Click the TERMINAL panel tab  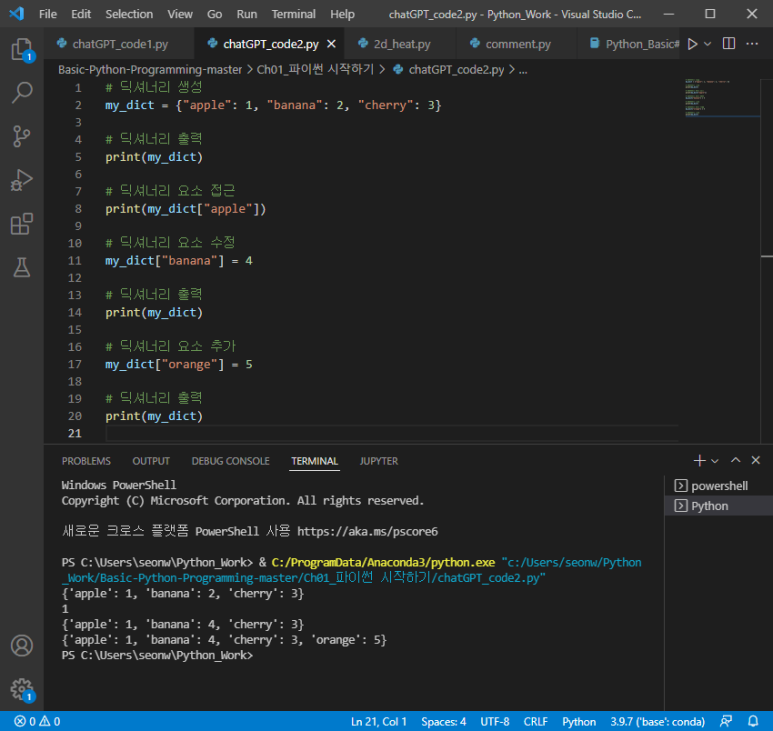pyautogui.click(x=314, y=461)
